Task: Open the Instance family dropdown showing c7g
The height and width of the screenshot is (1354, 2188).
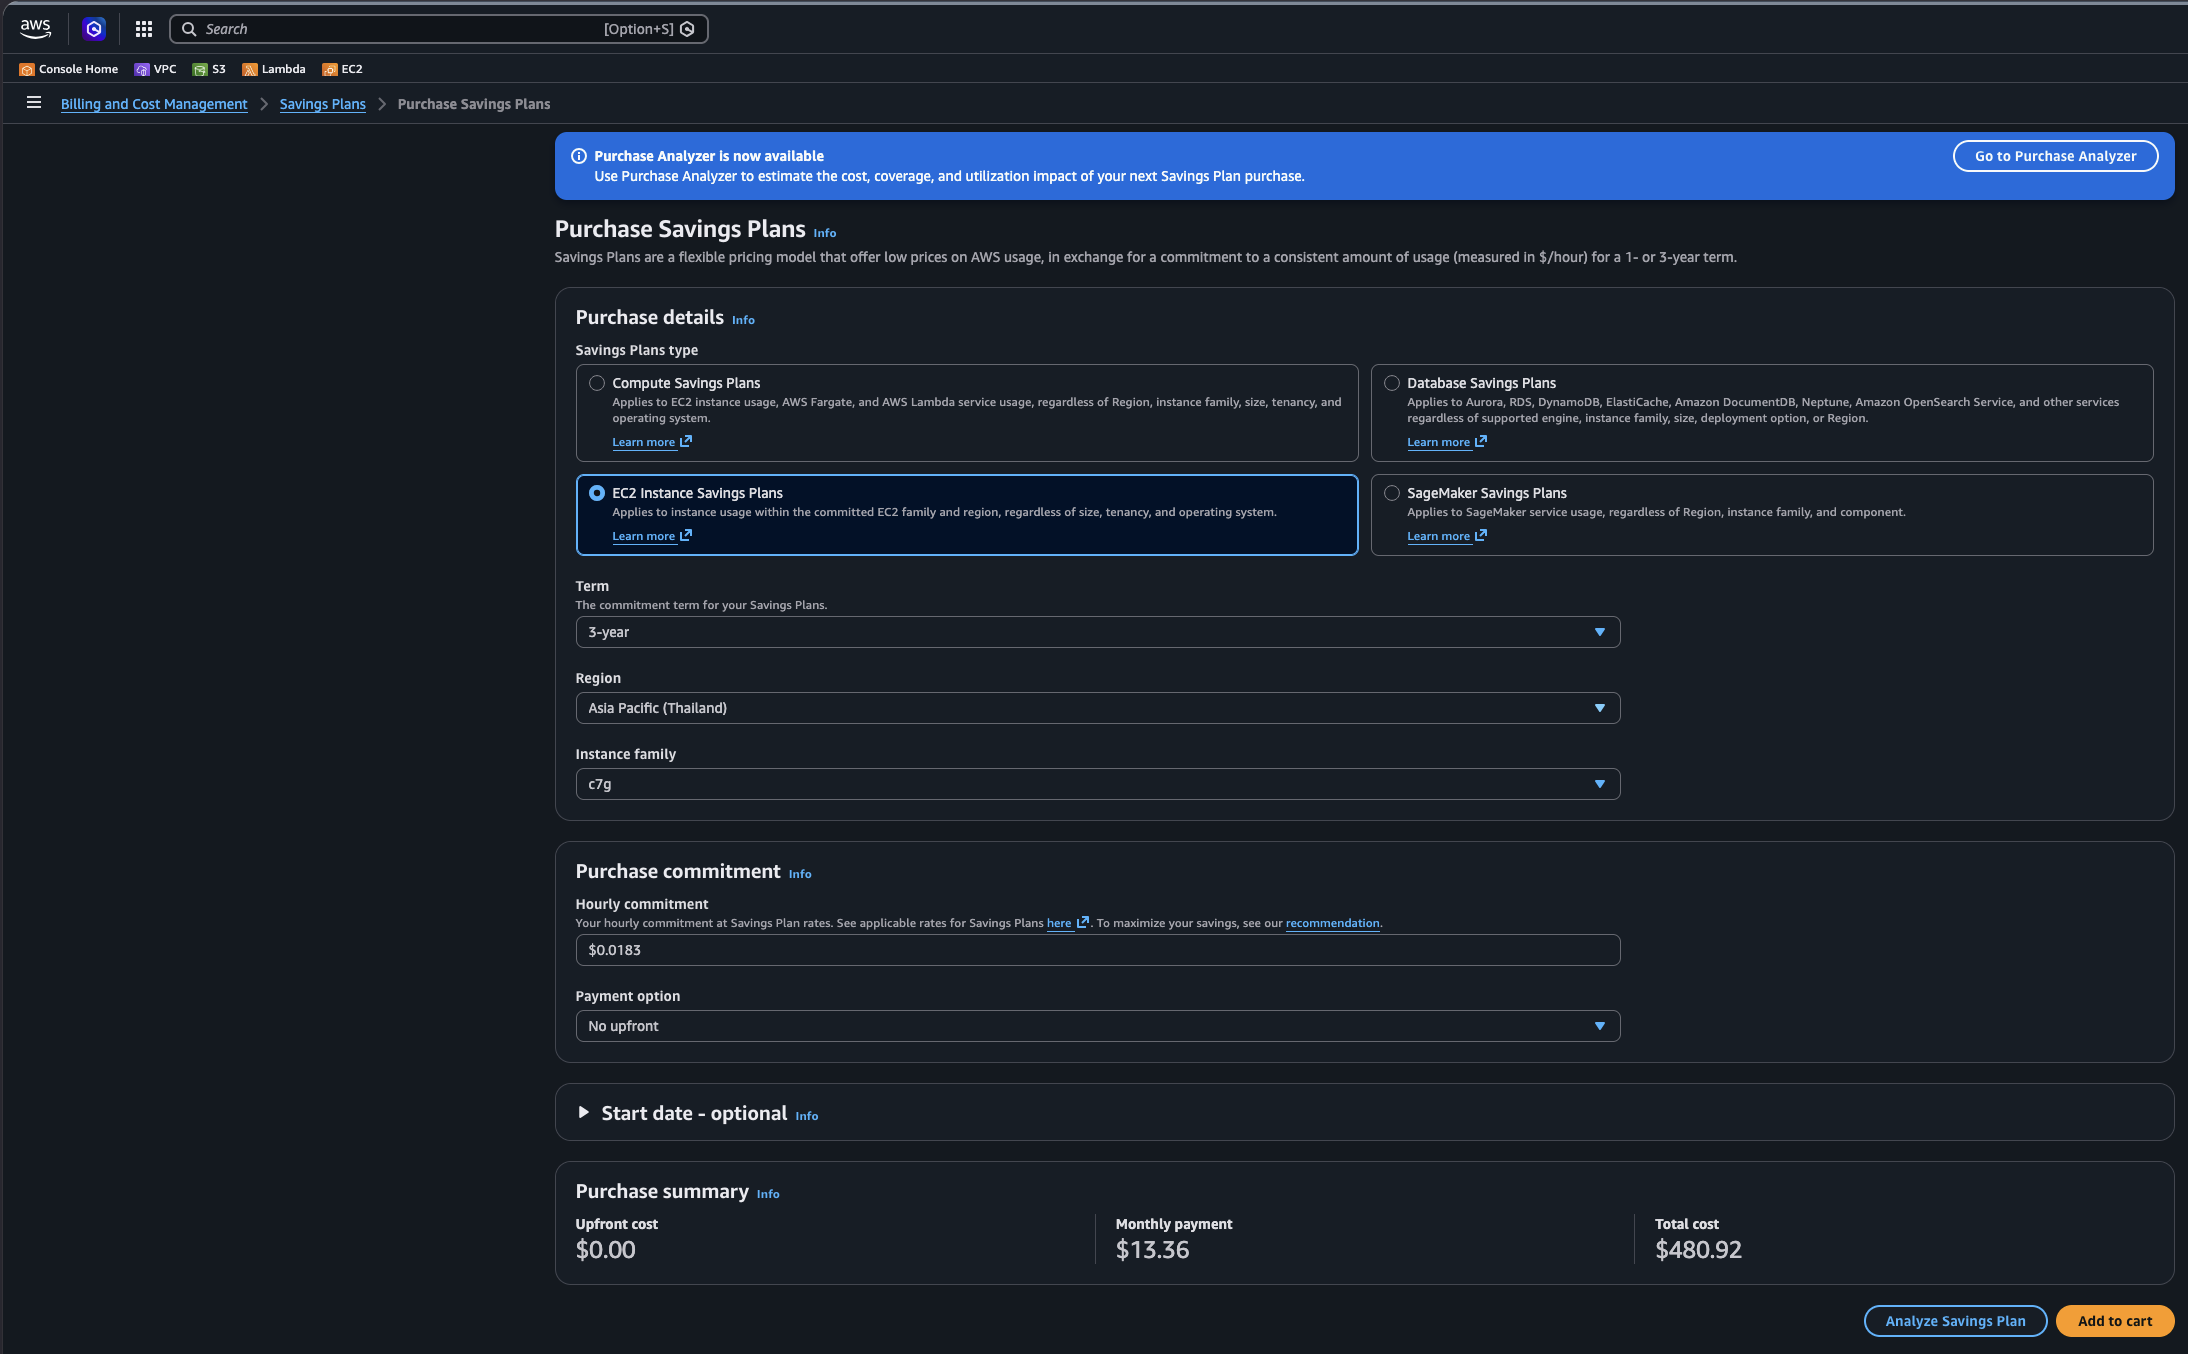Action: (1098, 784)
